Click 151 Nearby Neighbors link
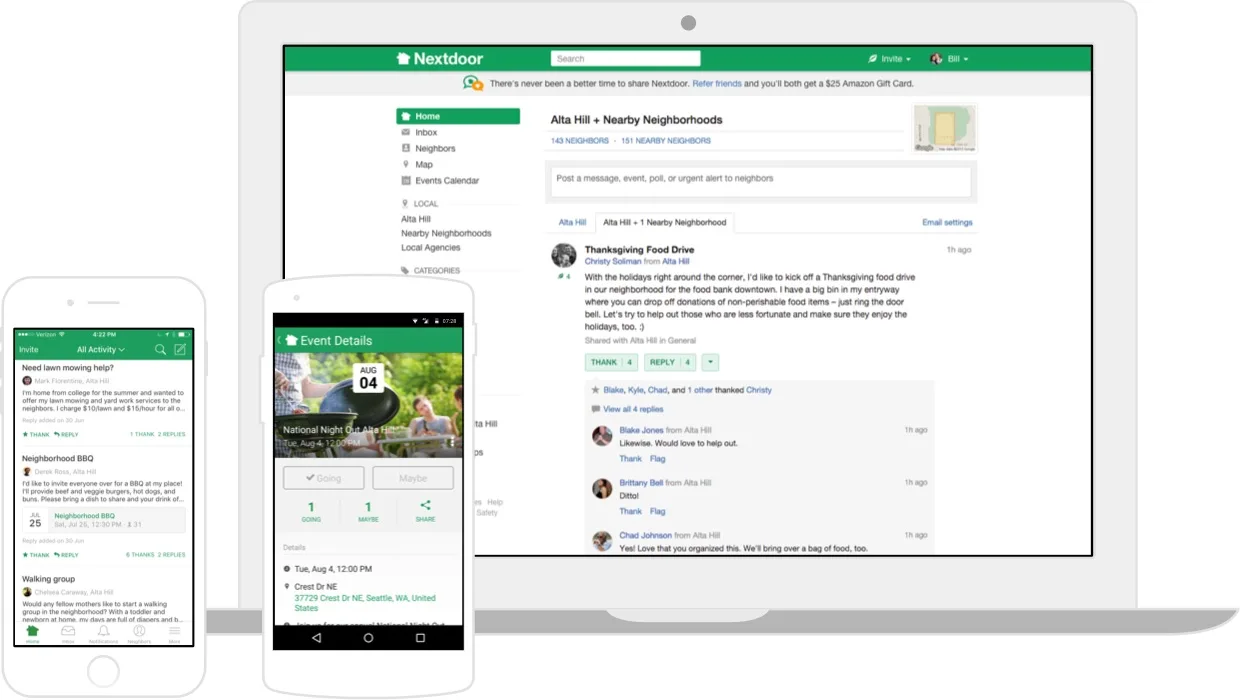The width and height of the screenshot is (1240, 700). (666, 141)
